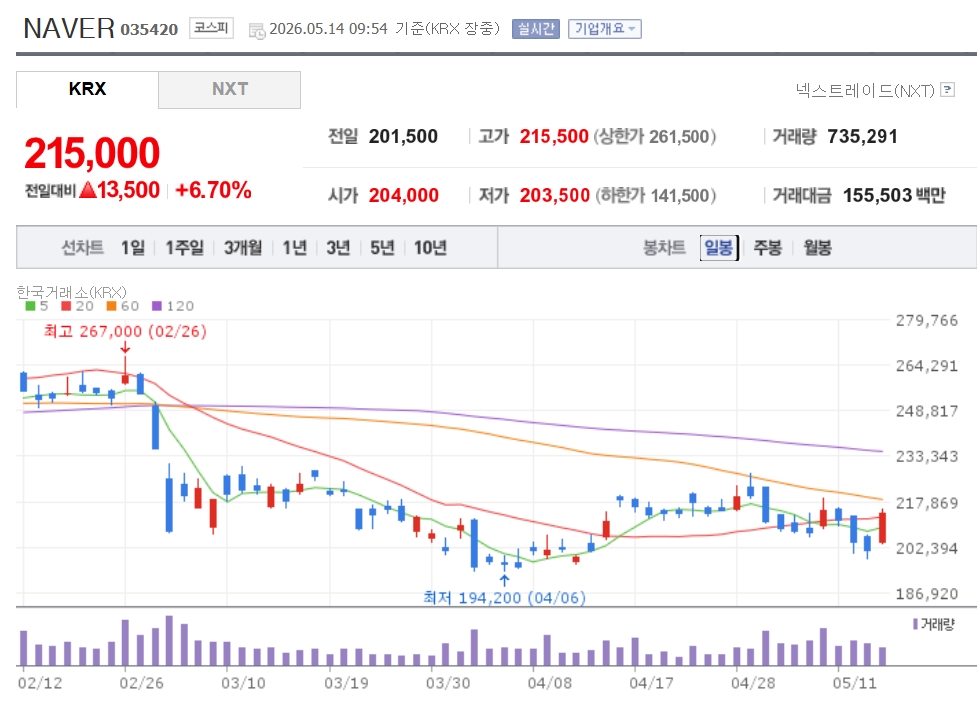Select the 주봉 weekly candle chart
977x712 pixels.
click(x=768, y=248)
